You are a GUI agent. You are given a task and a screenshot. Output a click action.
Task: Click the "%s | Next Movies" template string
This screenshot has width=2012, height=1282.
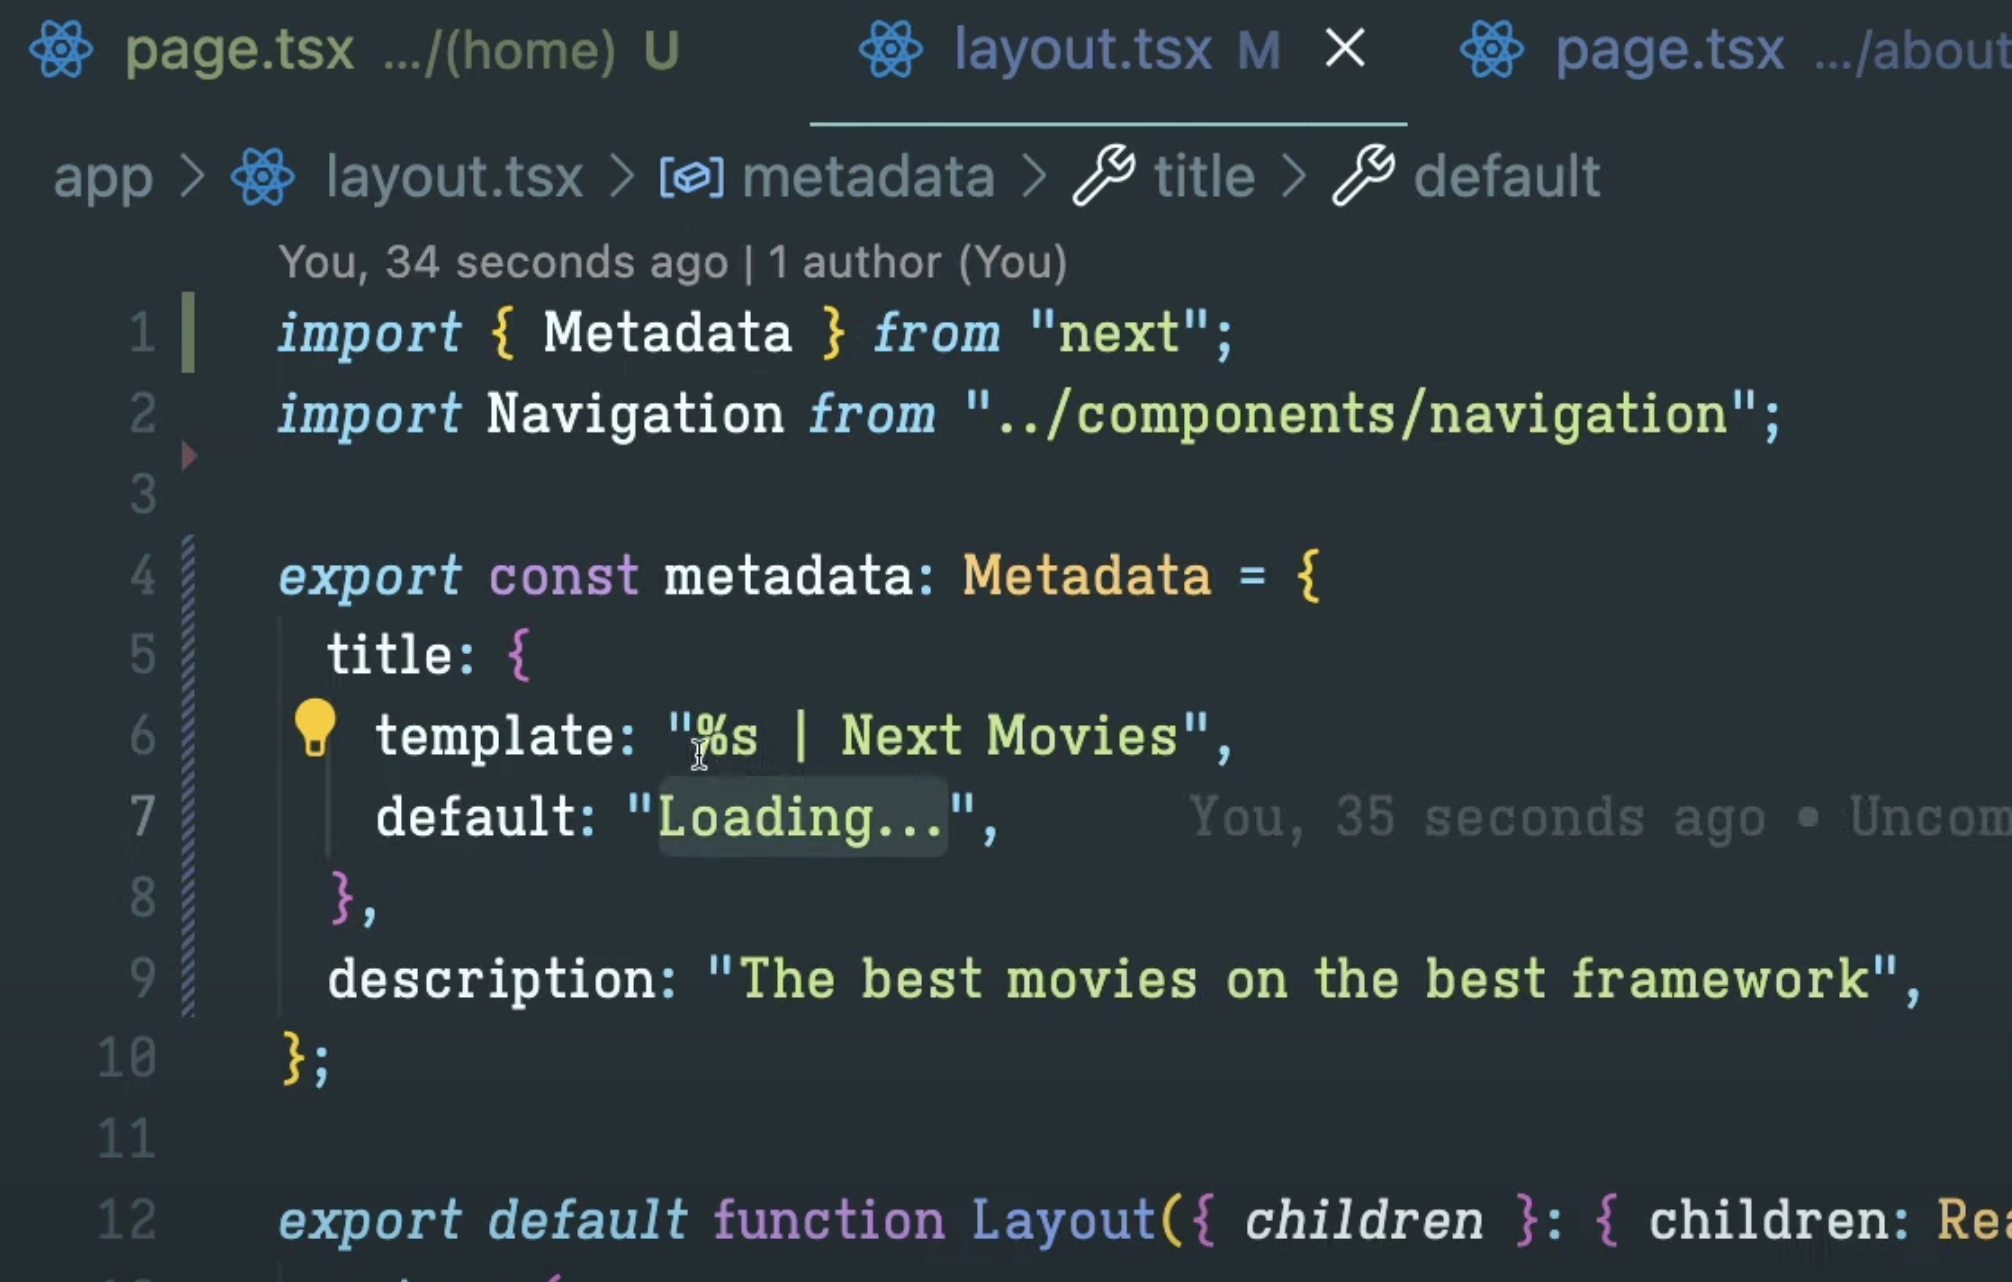(938, 737)
